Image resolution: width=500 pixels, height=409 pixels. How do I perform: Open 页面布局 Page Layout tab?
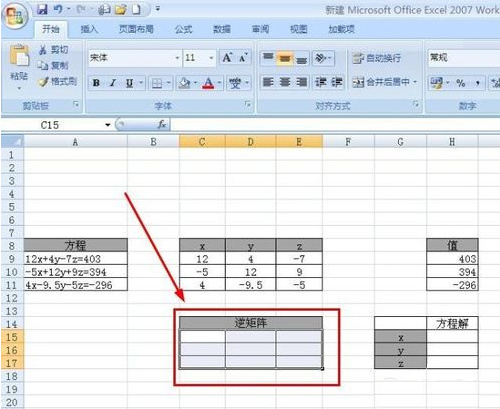point(136,29)
